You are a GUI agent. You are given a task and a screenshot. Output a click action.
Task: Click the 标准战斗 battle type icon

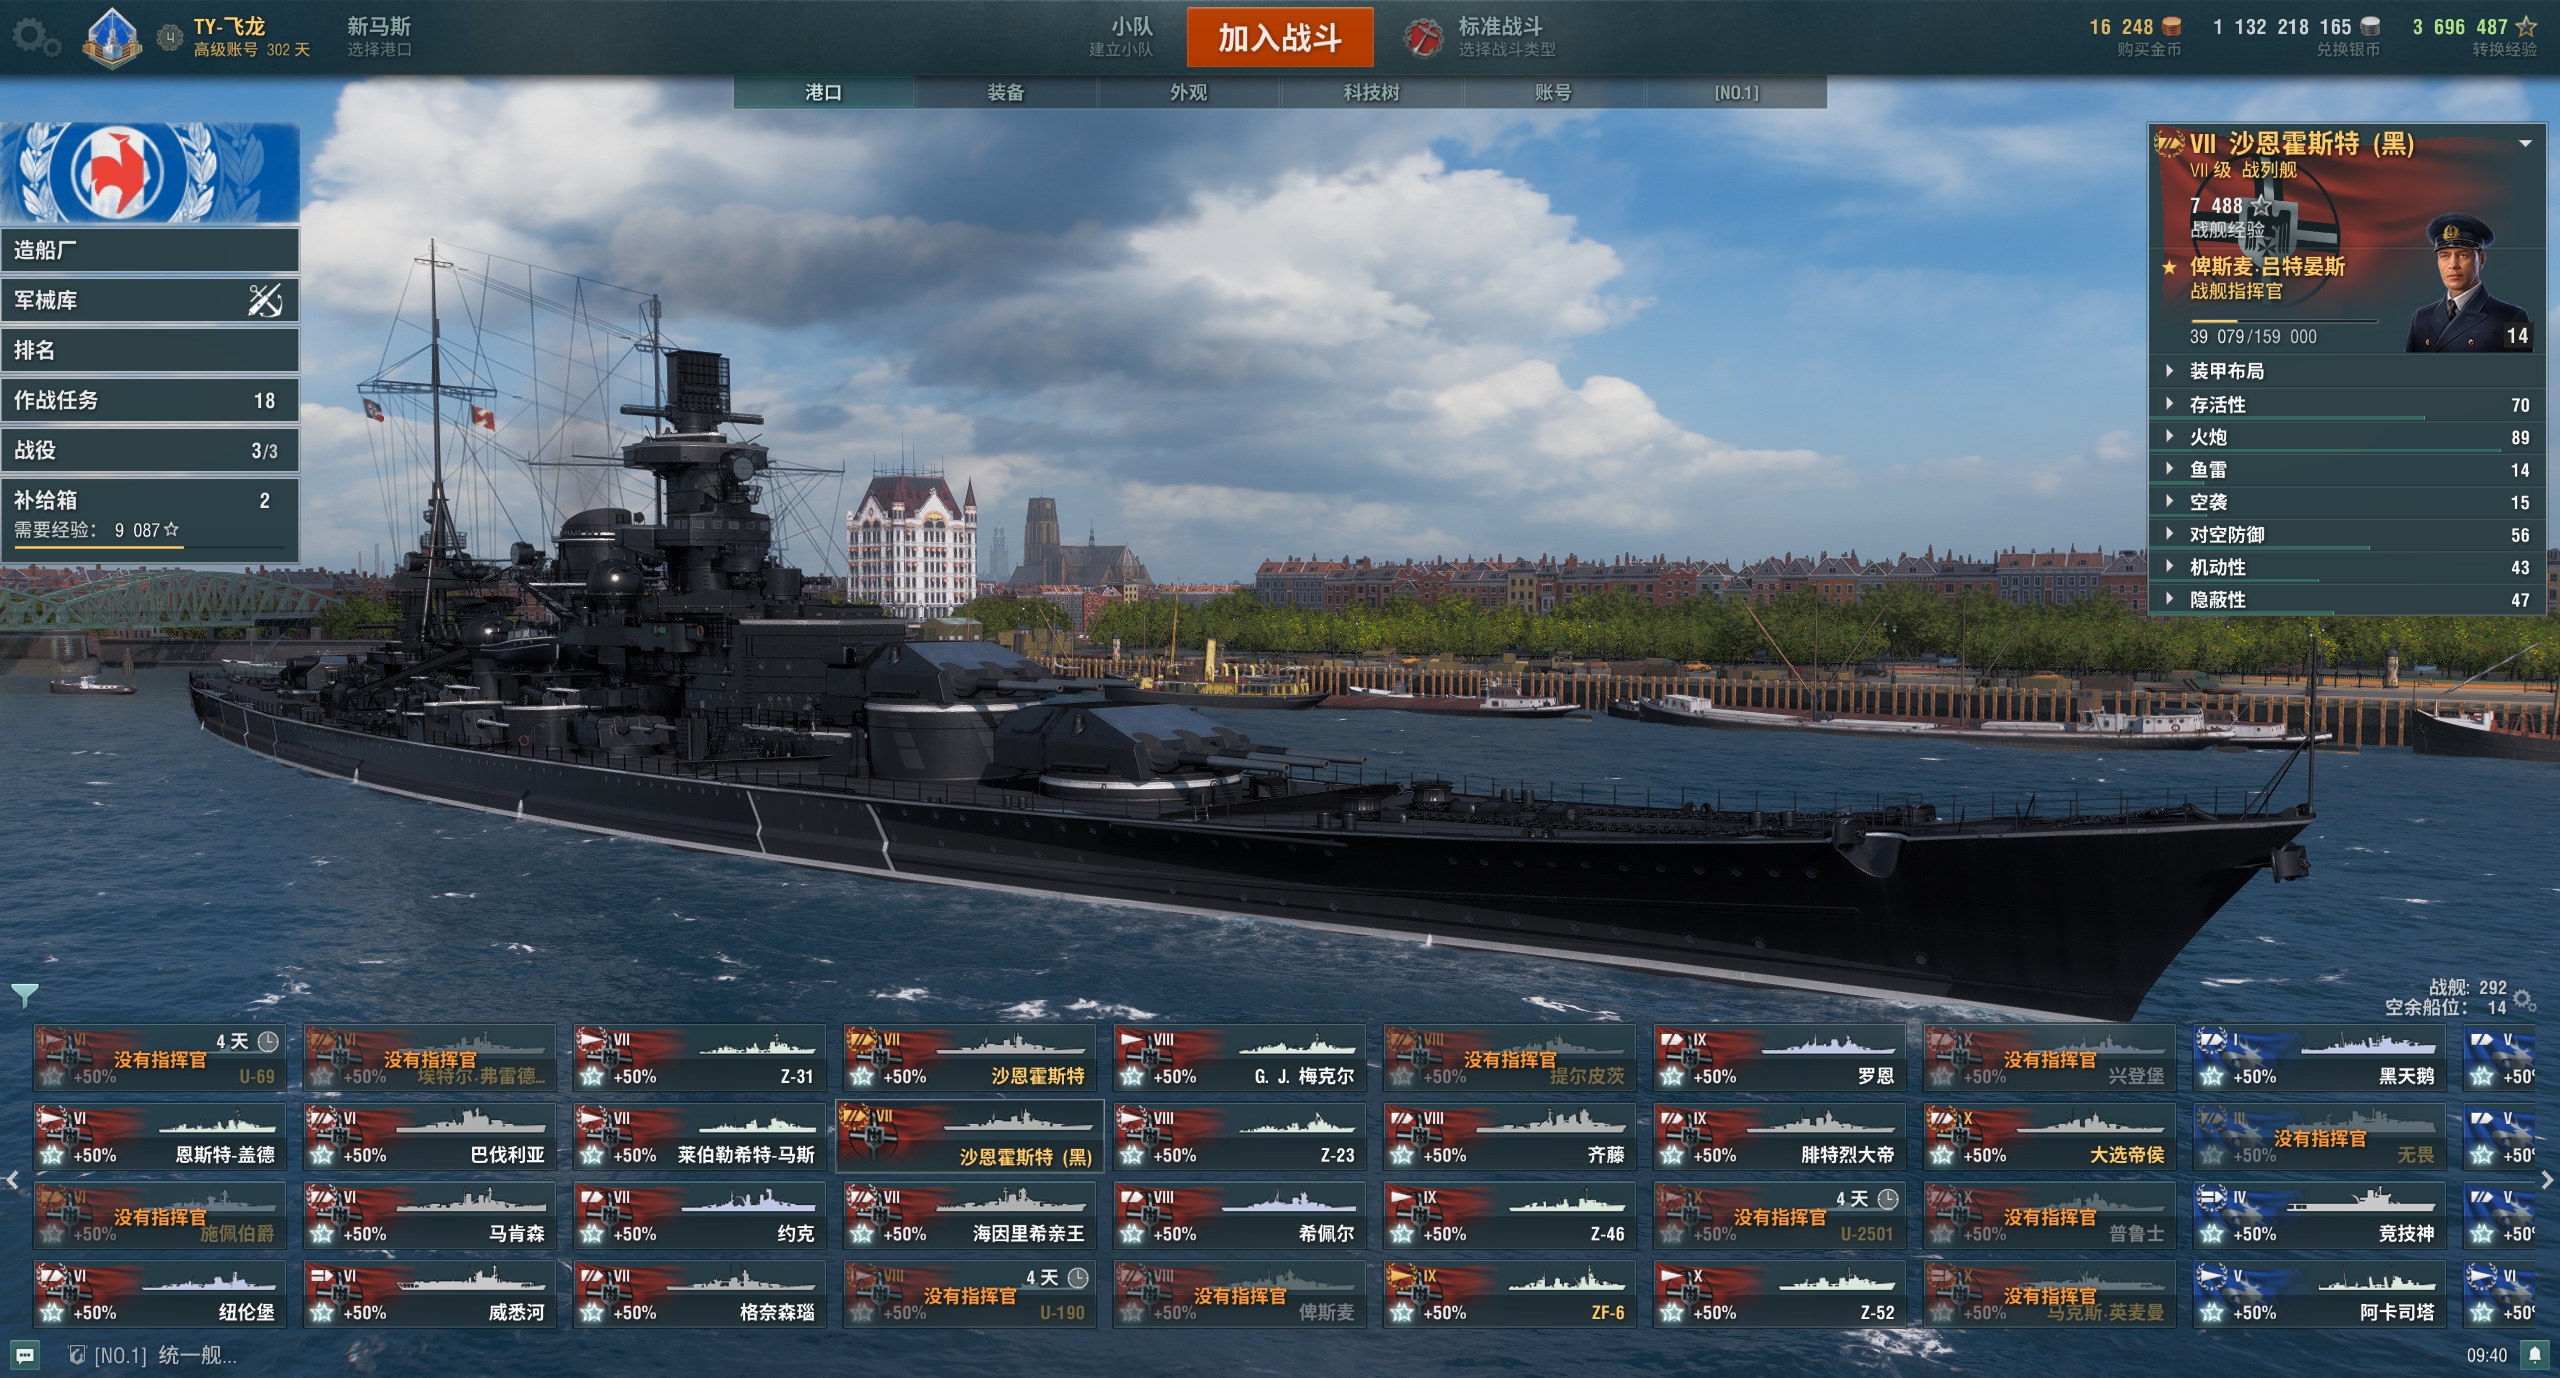click(x=1422, y=38)
